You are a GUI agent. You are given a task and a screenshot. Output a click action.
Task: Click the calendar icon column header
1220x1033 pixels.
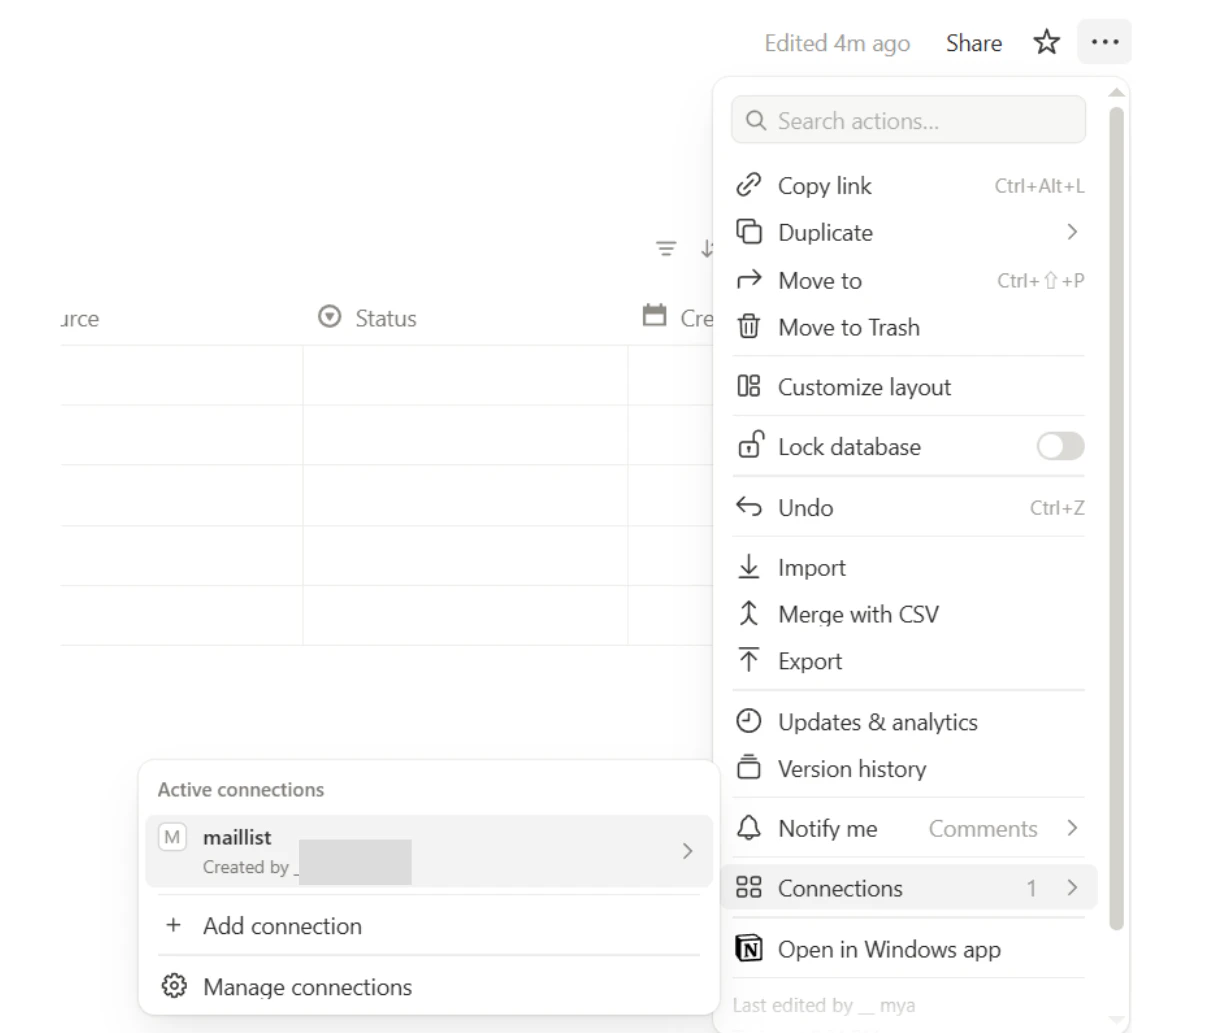point(655,316)
